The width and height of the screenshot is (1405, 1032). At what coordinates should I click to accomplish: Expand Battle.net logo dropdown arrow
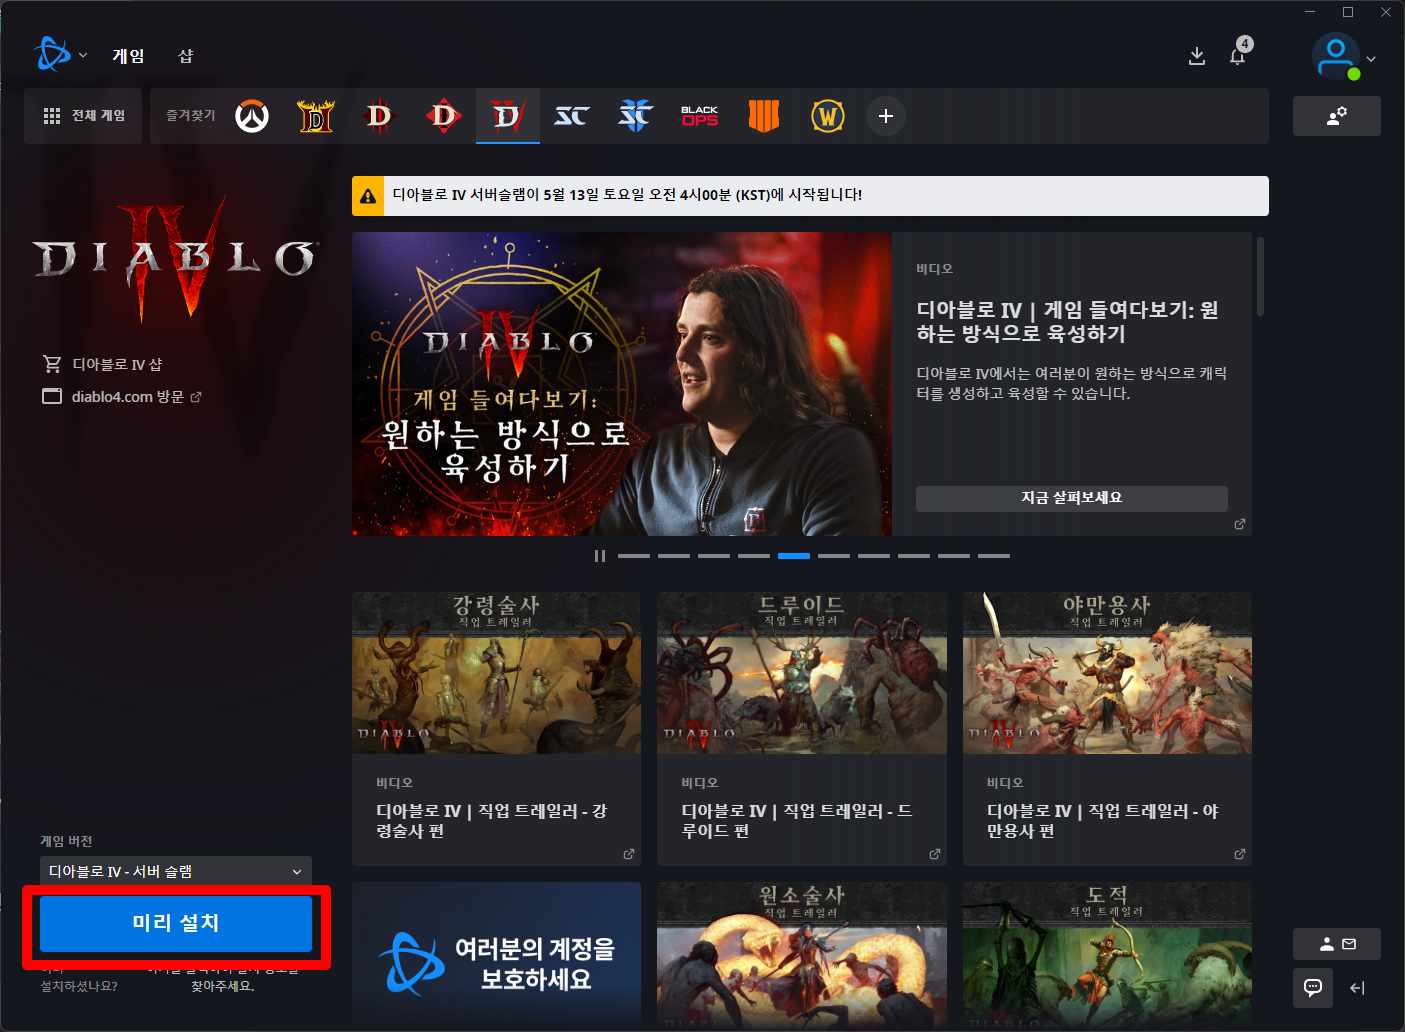[x=83, y=56]
